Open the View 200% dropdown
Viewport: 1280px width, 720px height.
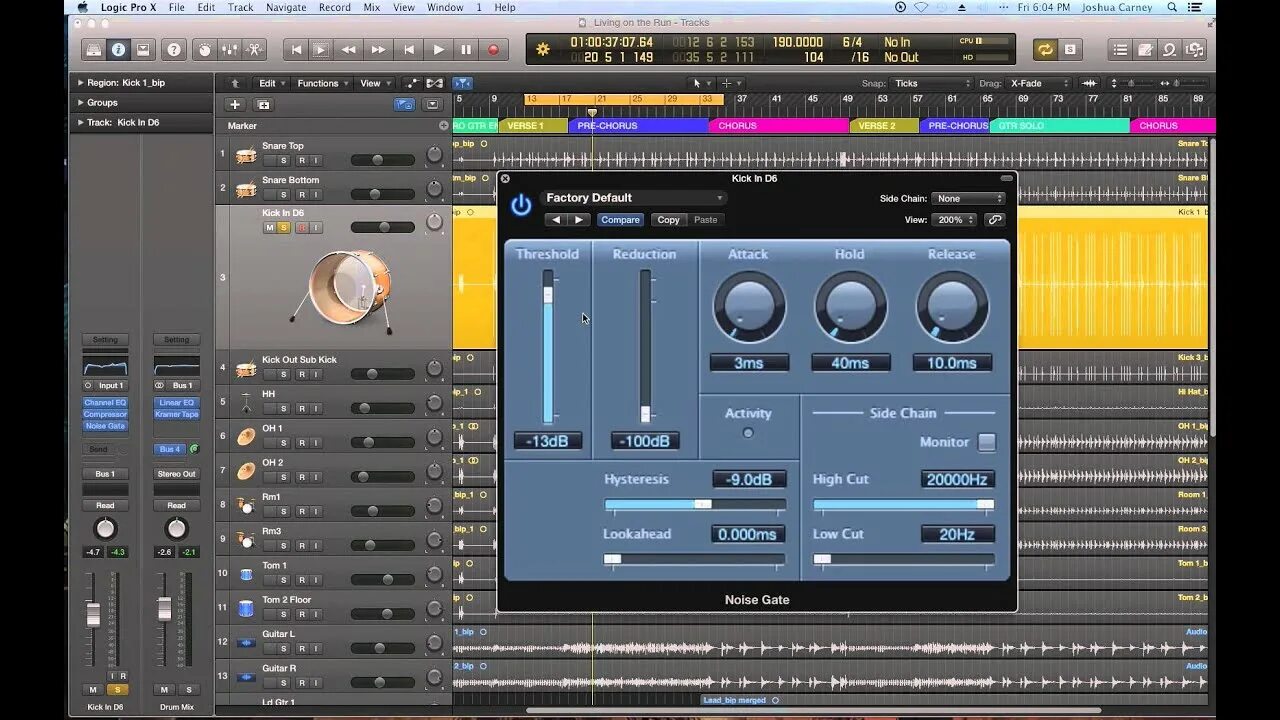point(954,220)
